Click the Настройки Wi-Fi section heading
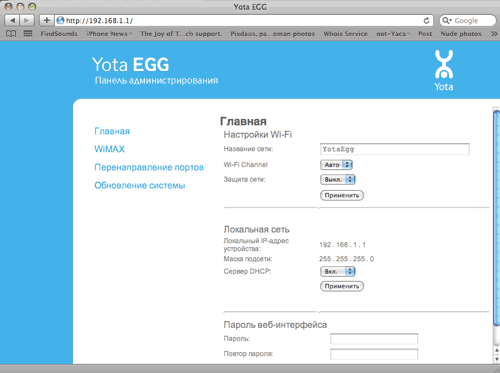The image size is (500, 373). click(257, 135)
